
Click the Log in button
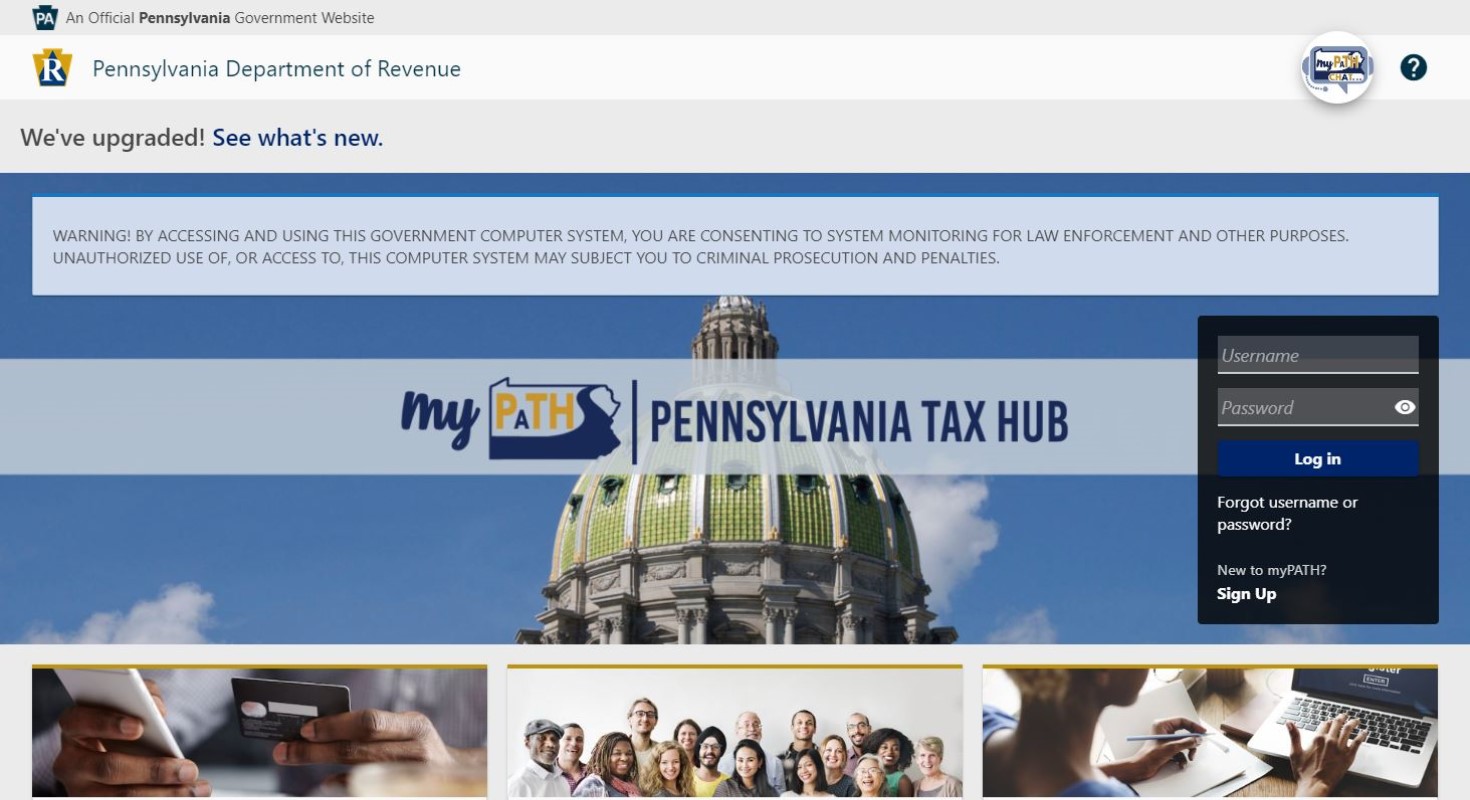pos(1317,459)
